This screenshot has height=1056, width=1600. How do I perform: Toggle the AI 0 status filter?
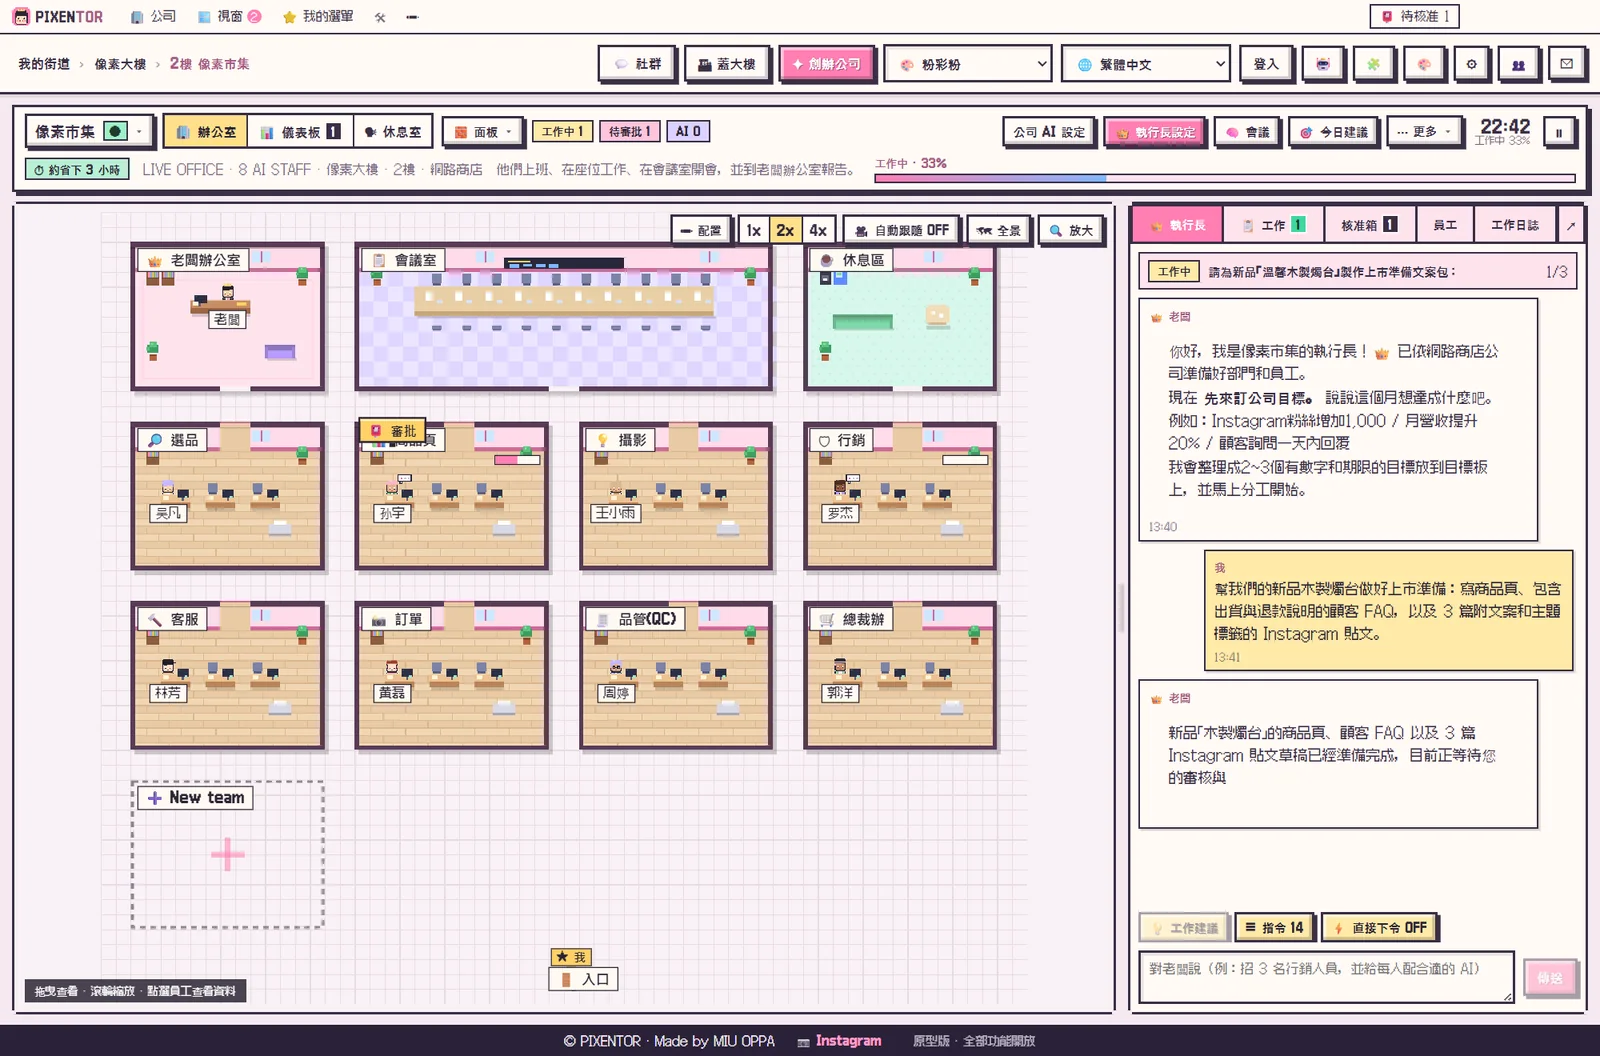(688, 131)
